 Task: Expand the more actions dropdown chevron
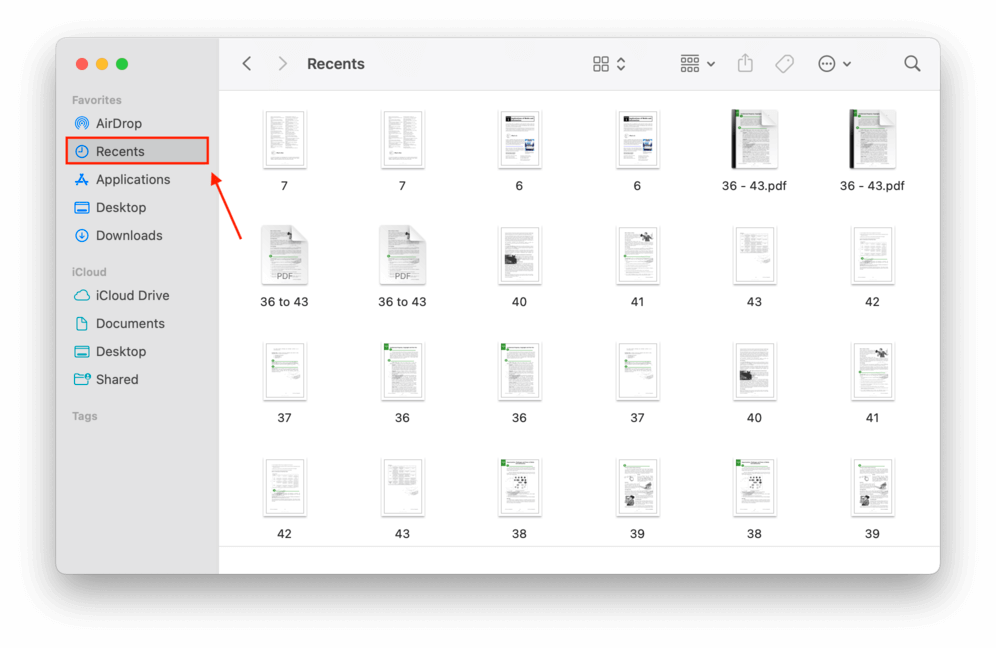[x=847, y=64]
